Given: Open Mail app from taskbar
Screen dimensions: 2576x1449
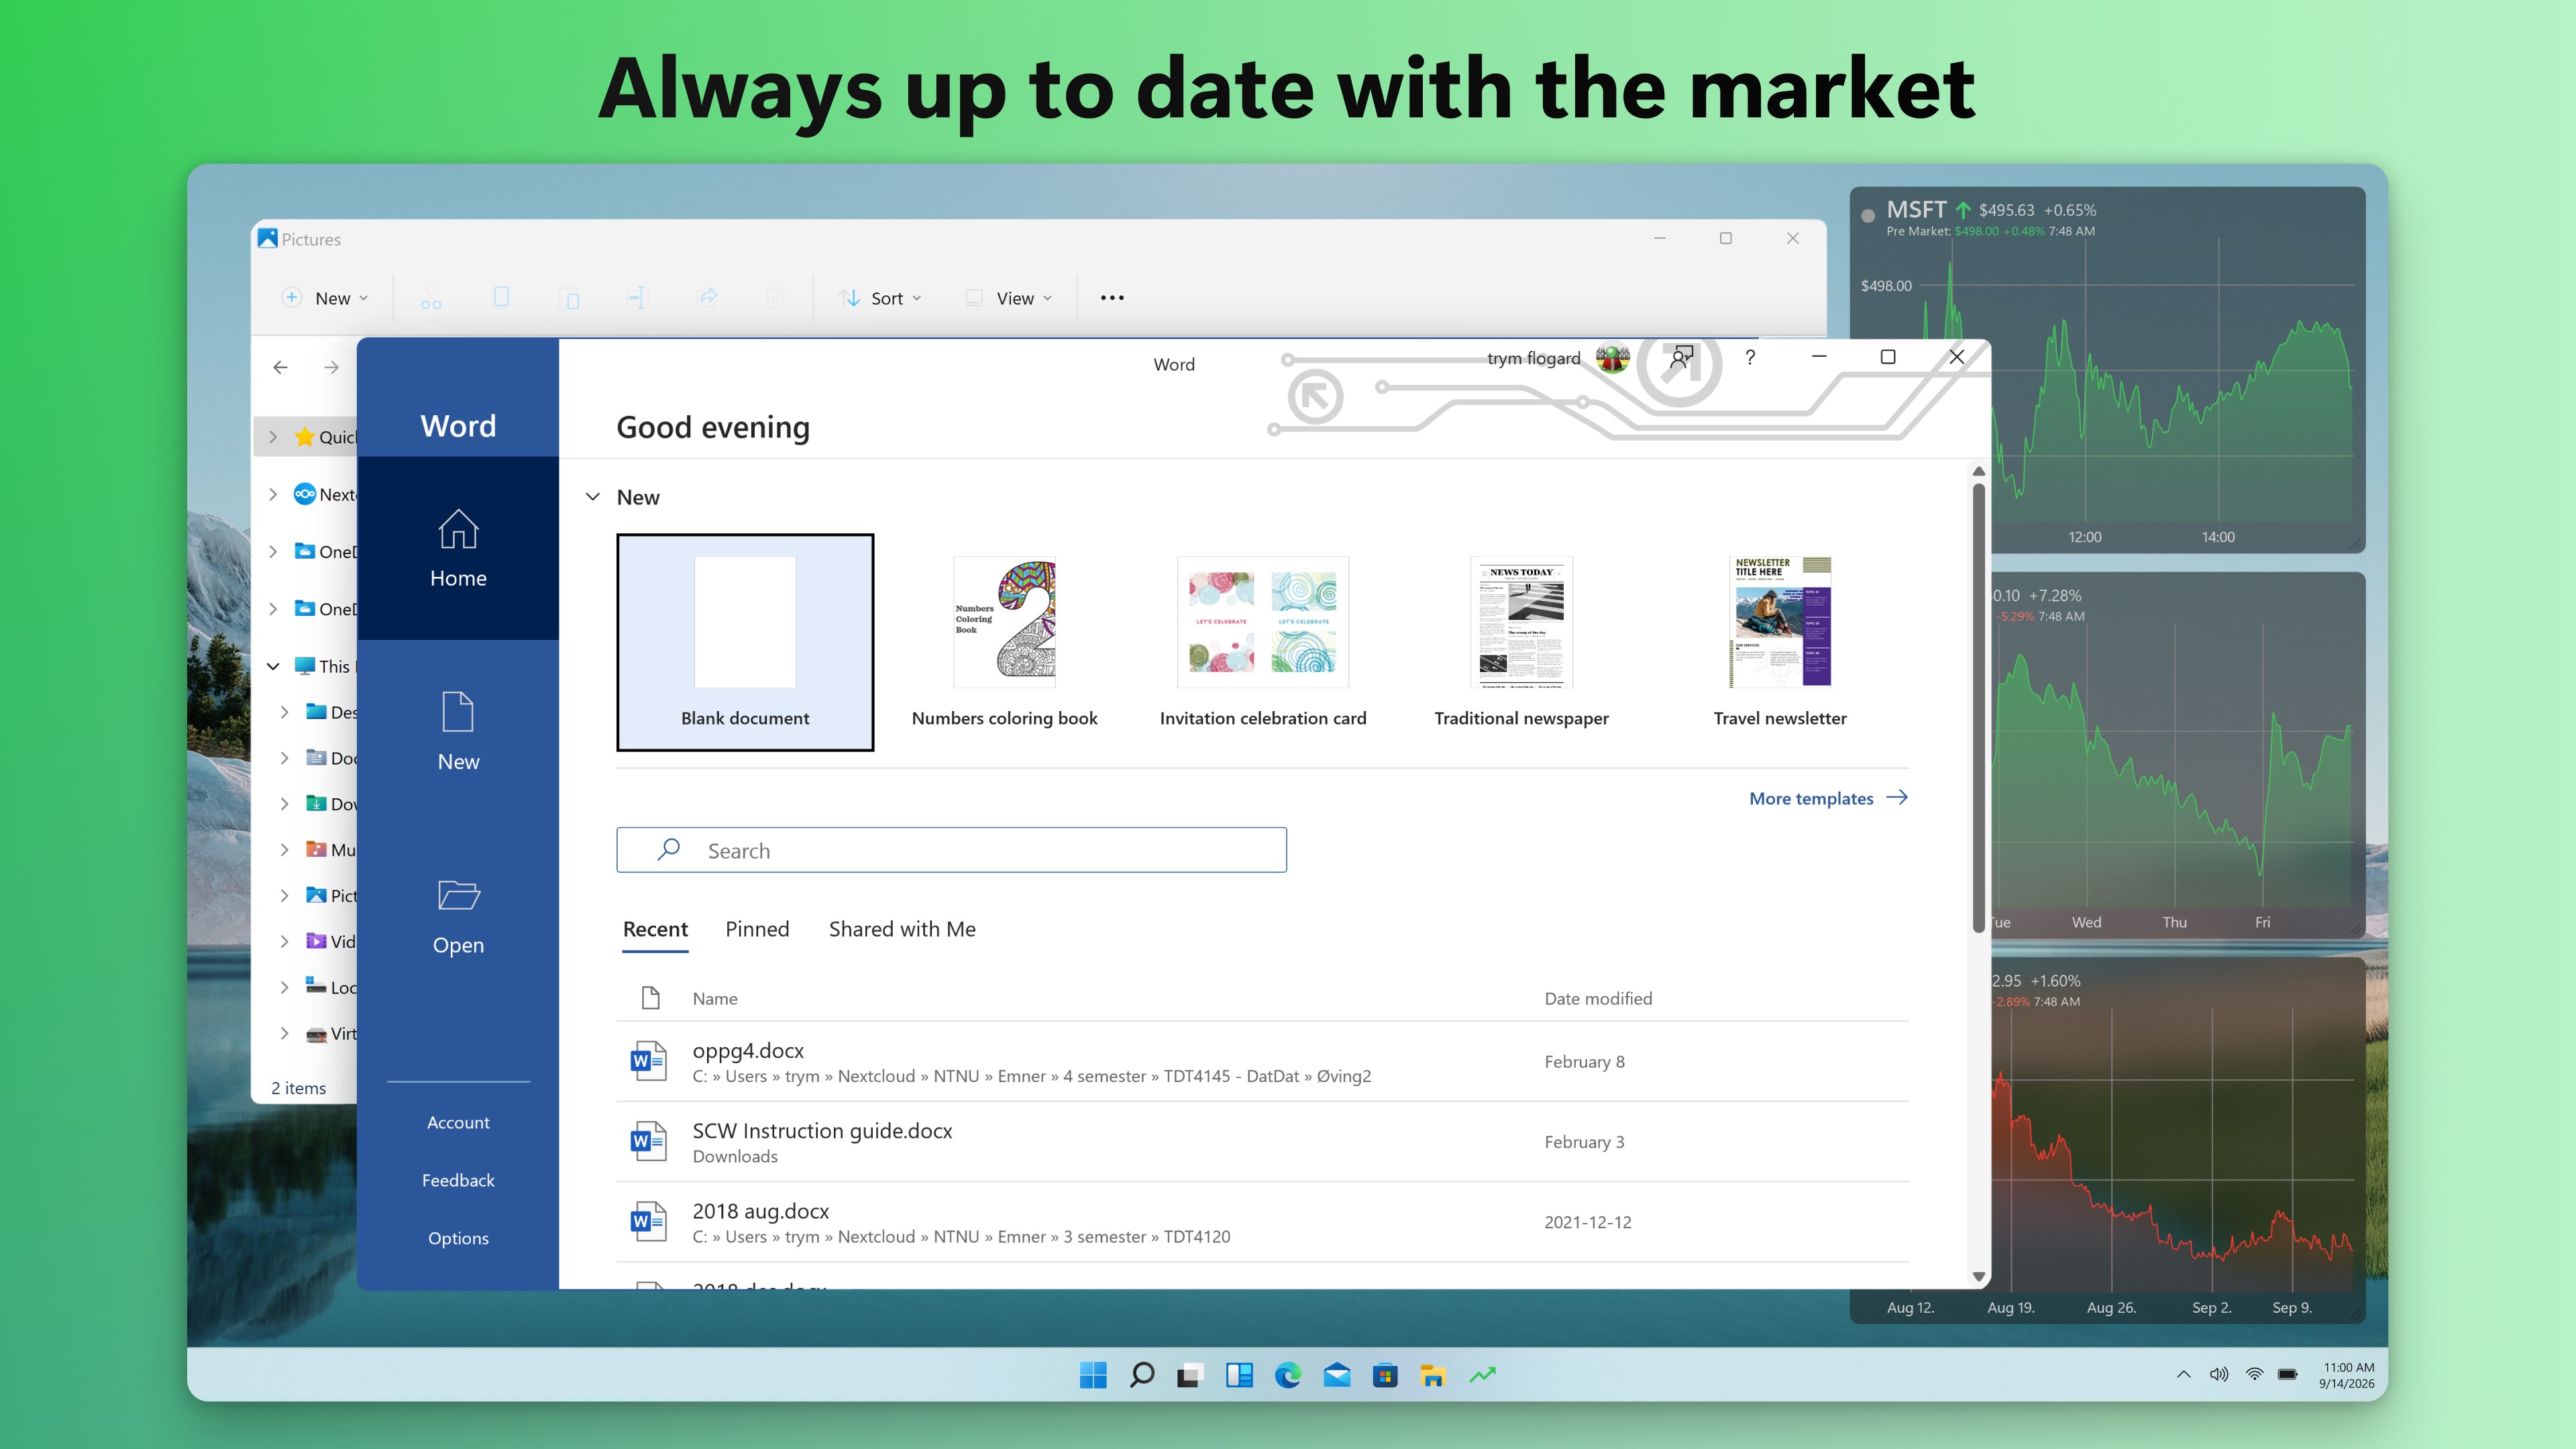Looking at the screenshot, I should 1336,1375.
